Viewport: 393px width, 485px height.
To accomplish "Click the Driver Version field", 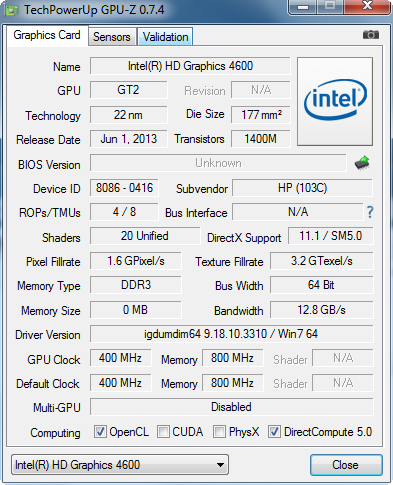I will 232,334.
